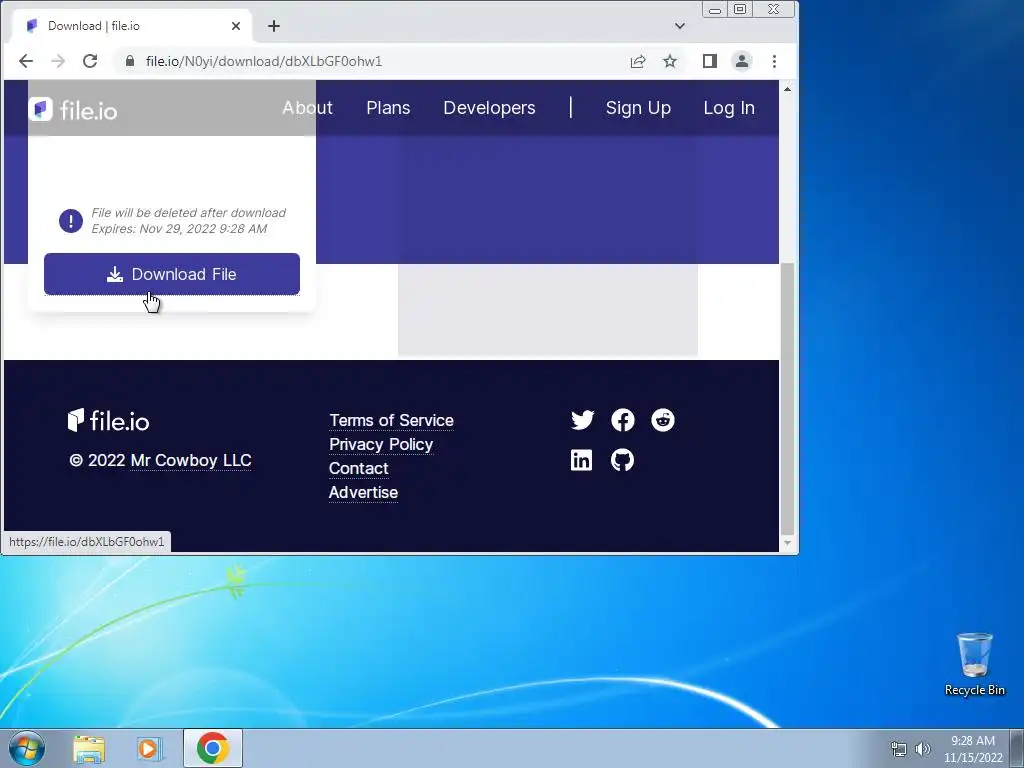
Task: Click the footer file.io logo
Action: [108, 421]
